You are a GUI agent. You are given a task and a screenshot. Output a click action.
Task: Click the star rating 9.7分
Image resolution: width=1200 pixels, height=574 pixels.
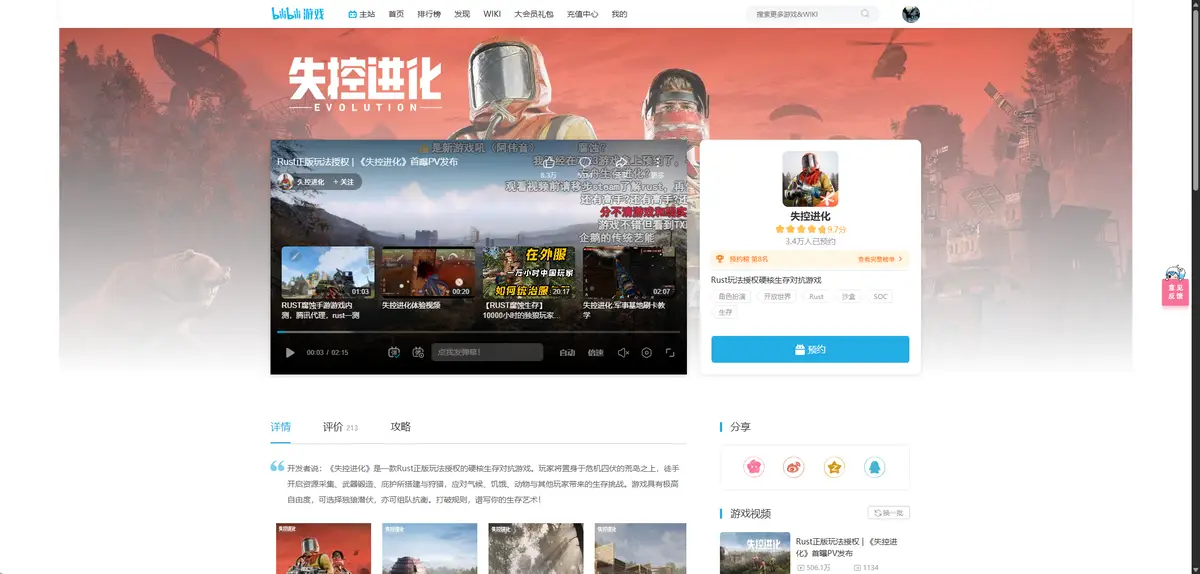coord(810,229)
